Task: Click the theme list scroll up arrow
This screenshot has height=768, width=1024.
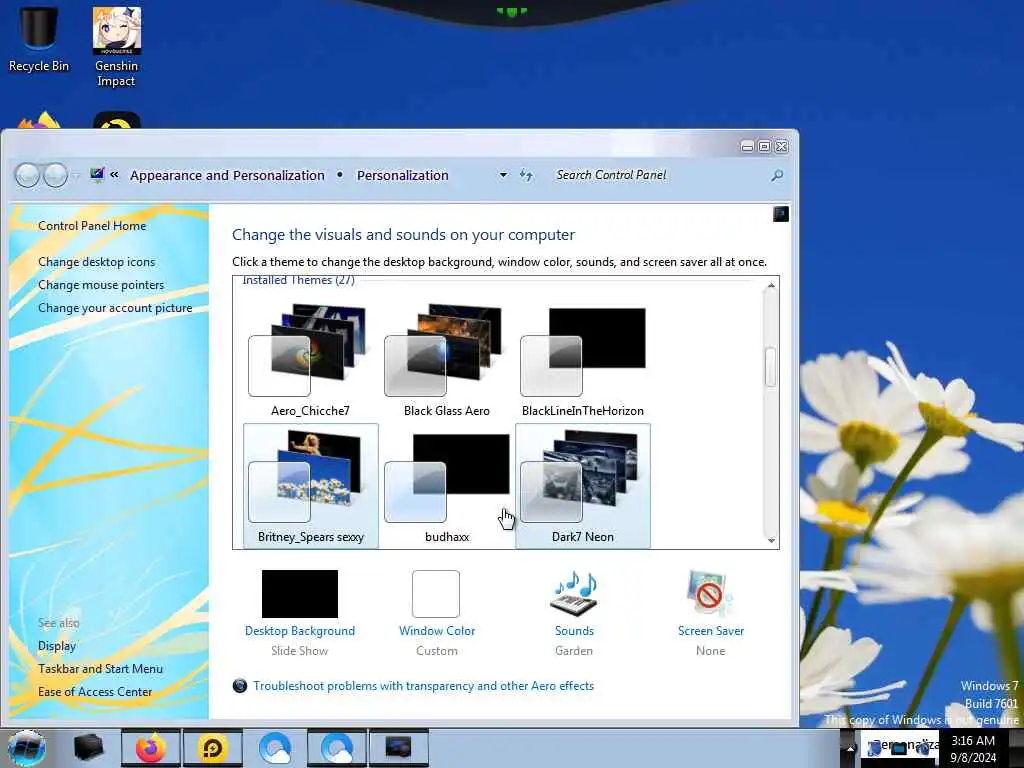Action: pos(771,285)
